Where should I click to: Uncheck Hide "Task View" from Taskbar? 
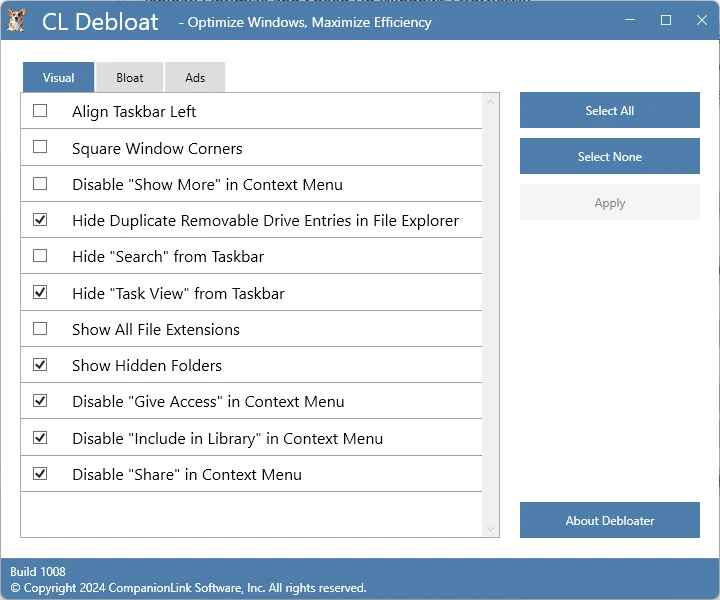click(x=40, y=292)
